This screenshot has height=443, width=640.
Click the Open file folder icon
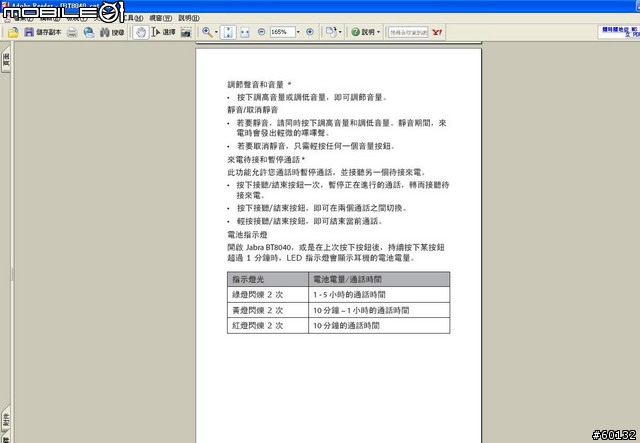pyautogui.click(x=13, y=32)
